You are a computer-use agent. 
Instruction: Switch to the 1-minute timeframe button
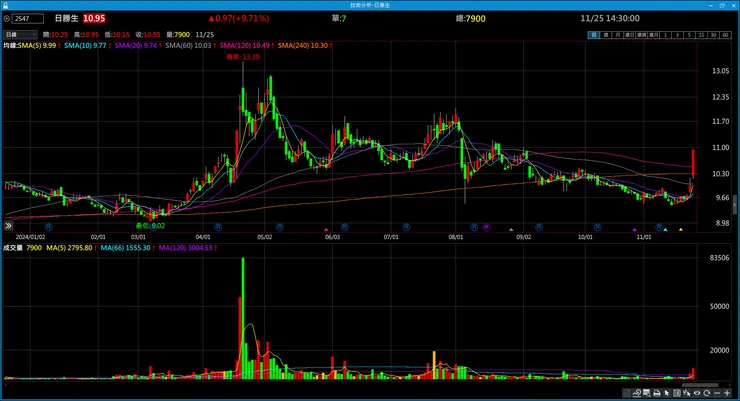665,35
